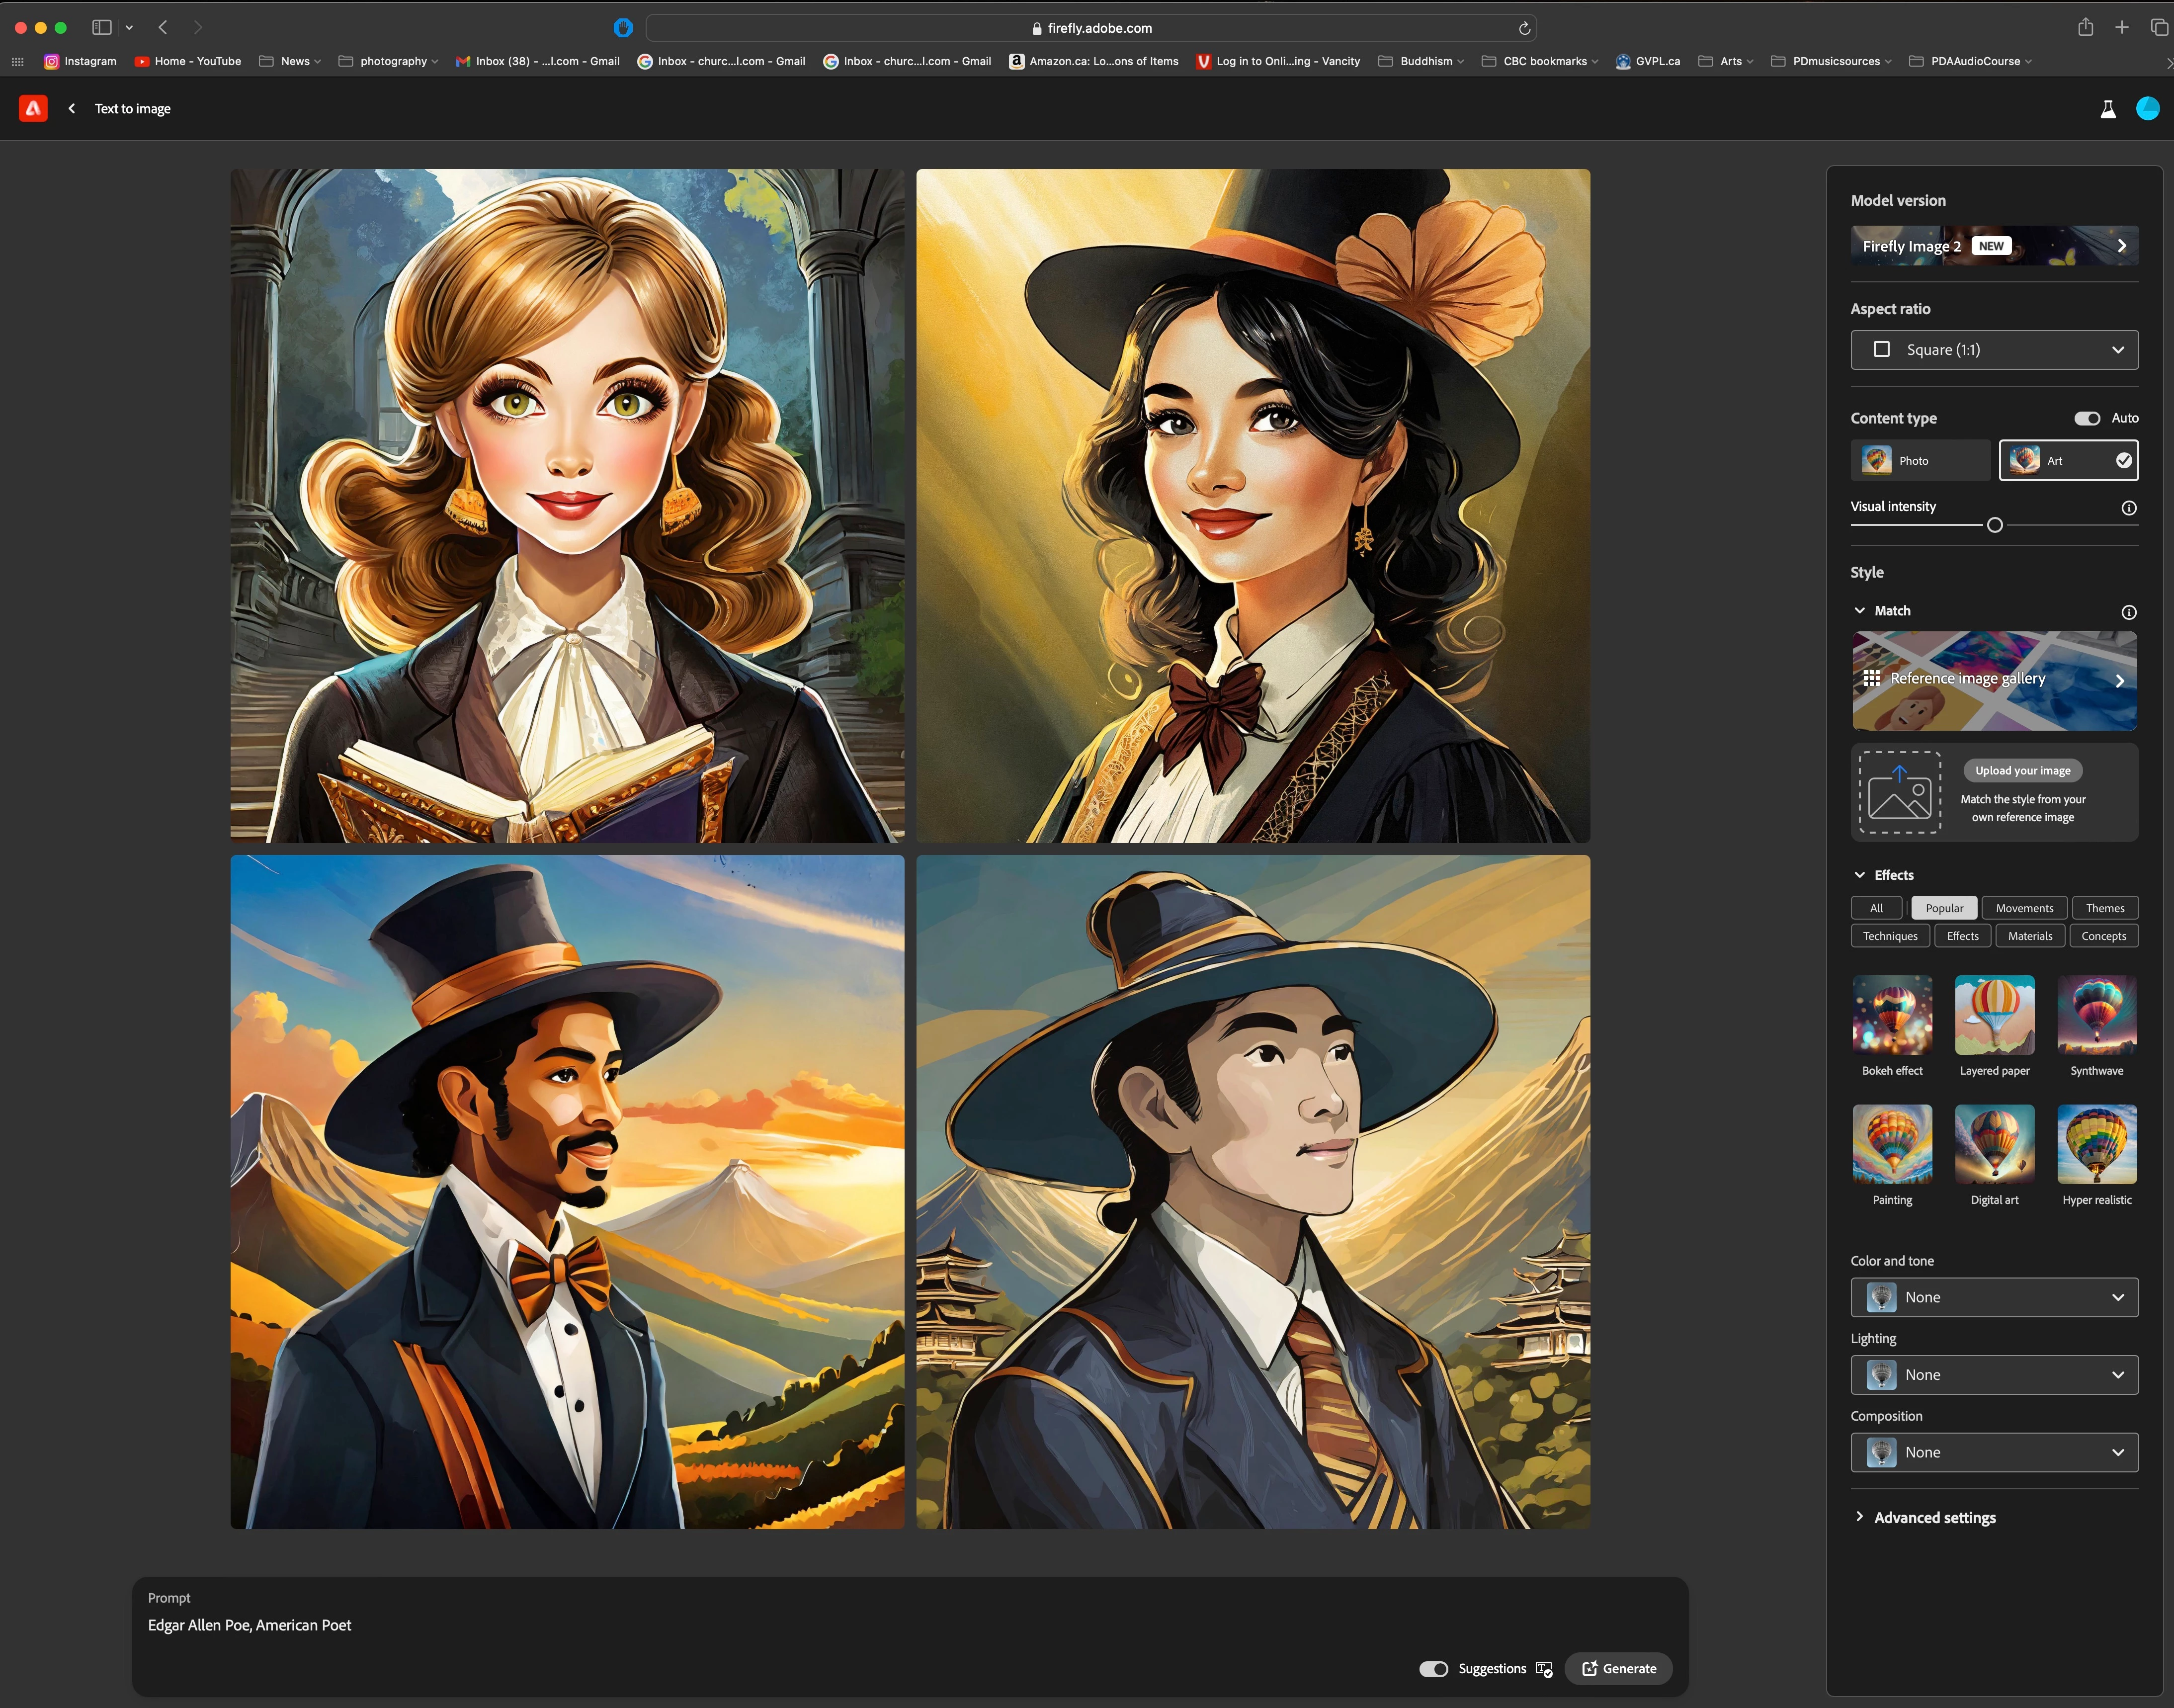Open the user profile avatar

pos(2147,109)
